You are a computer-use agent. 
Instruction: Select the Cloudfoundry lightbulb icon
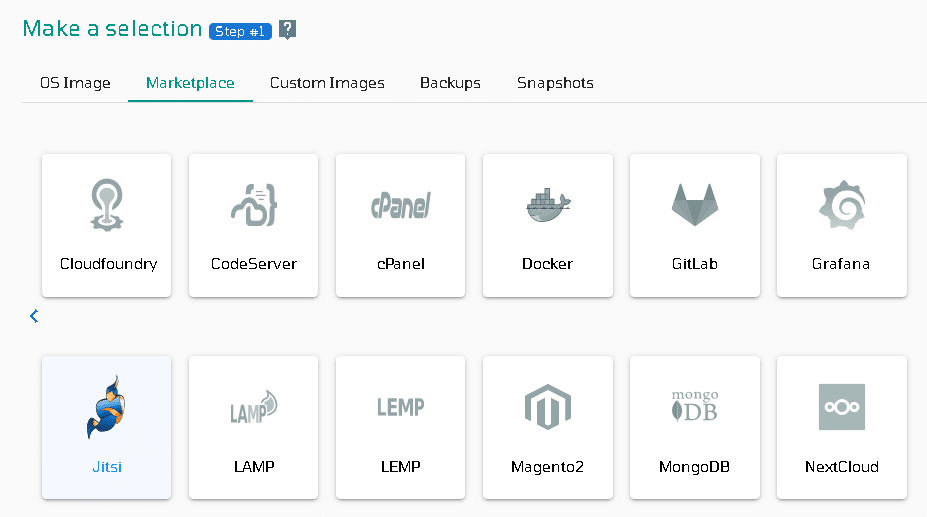pyautogui.click(x=106, y=205)
